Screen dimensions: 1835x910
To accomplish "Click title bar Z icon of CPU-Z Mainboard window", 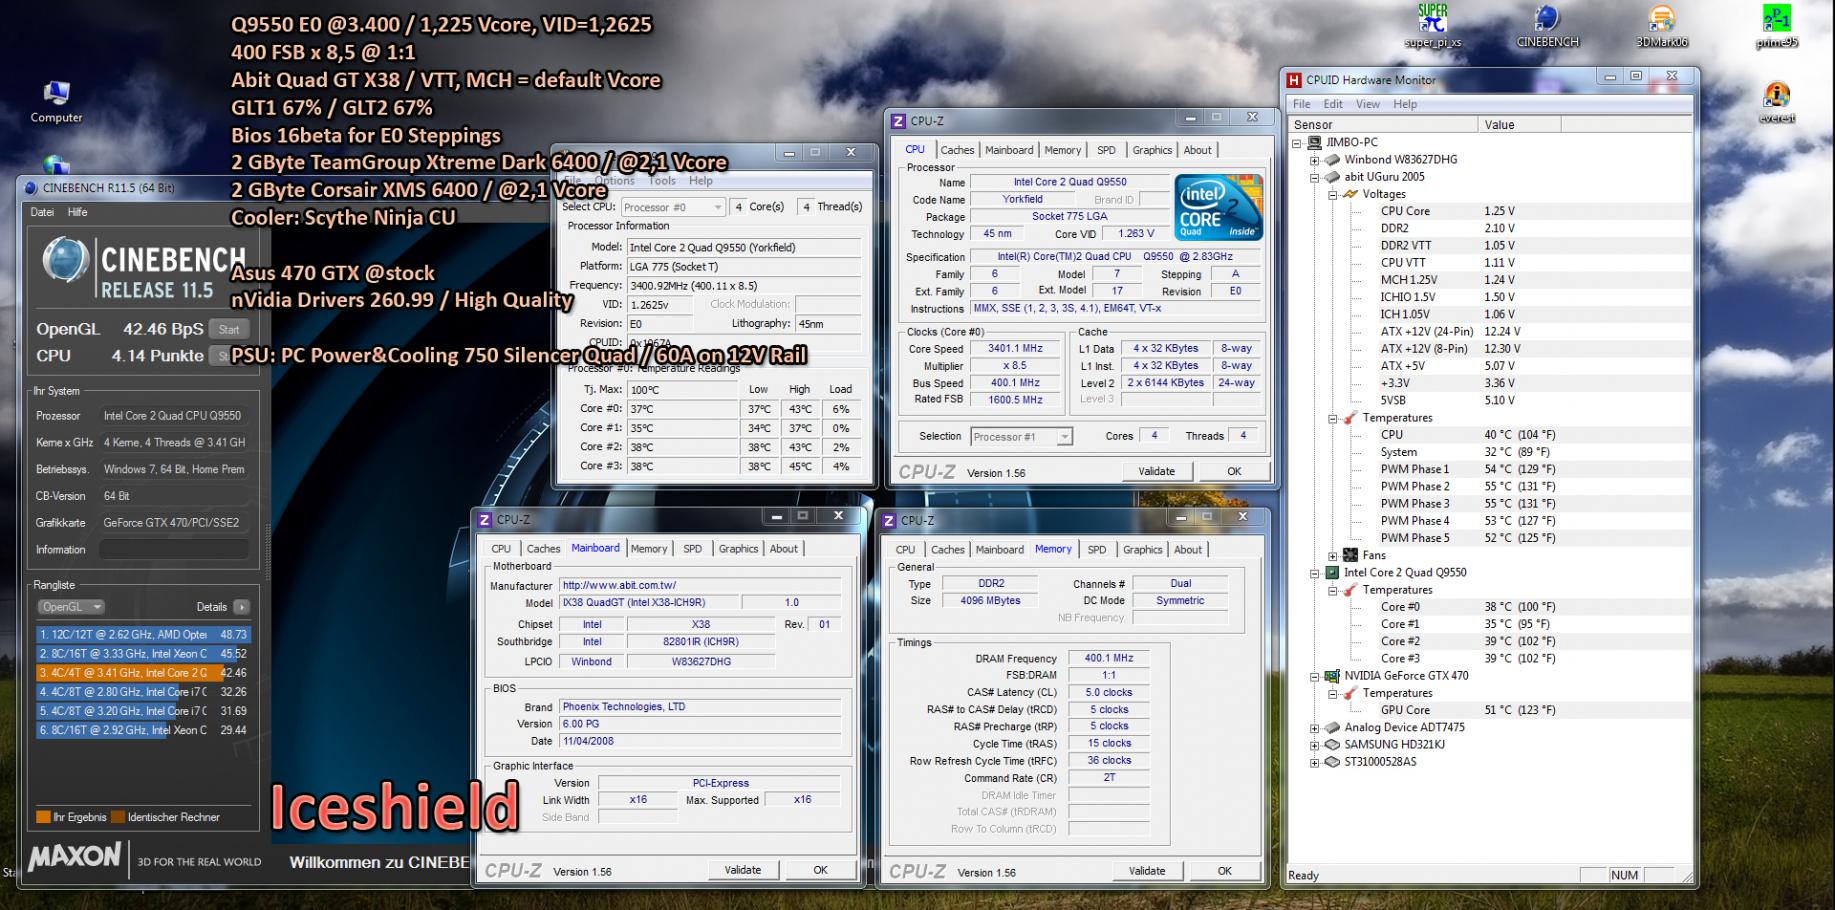I will point(485,520).
